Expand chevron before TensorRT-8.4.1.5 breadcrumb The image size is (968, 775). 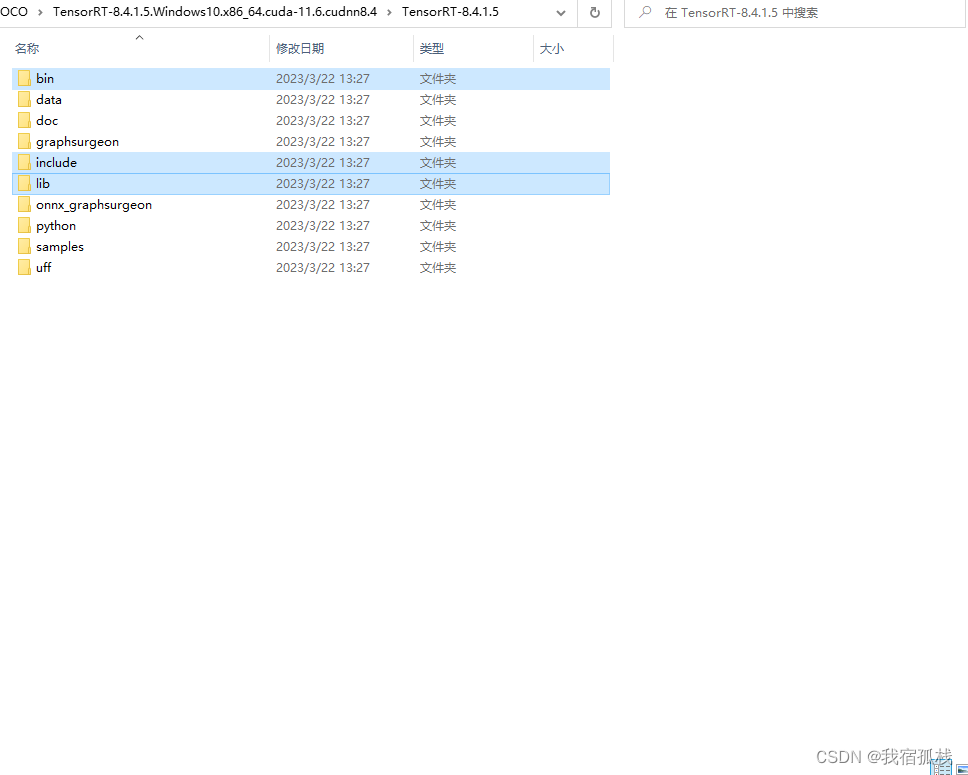[x=390, y=12]
